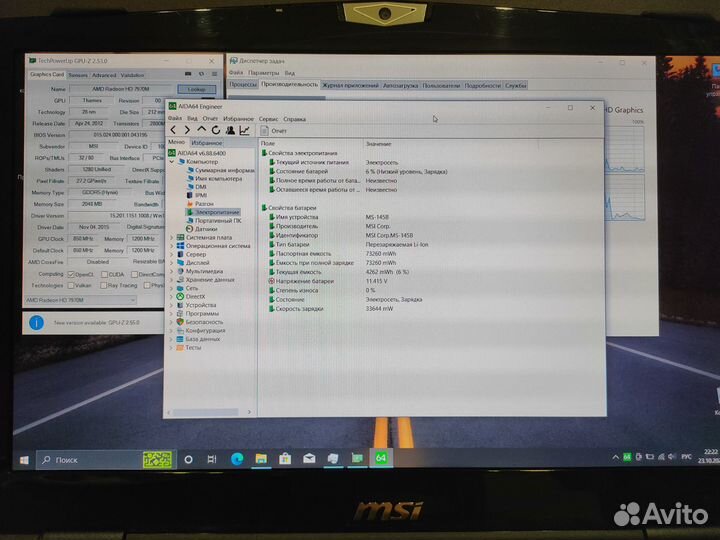Open Пользователи tab in Task Manager
Screen dimensions: 720x540
pos(441,85)
